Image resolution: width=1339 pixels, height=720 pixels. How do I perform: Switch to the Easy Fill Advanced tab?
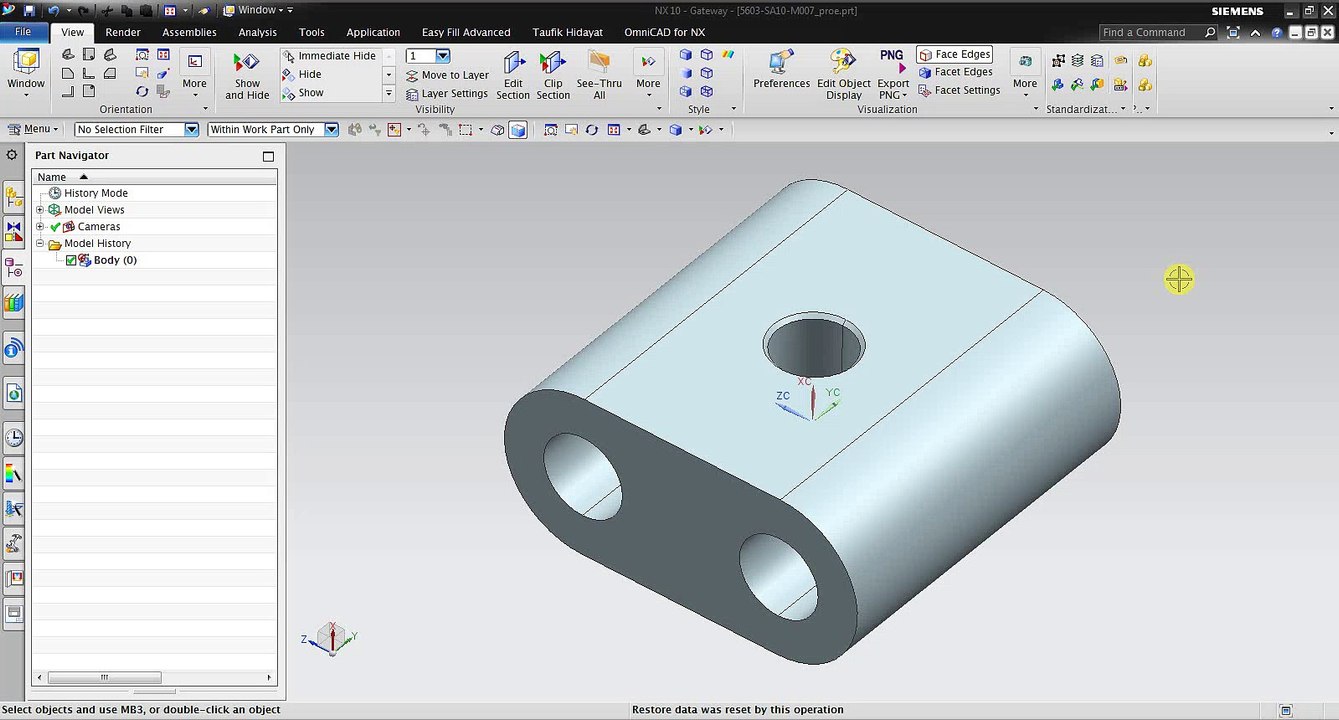466,32
